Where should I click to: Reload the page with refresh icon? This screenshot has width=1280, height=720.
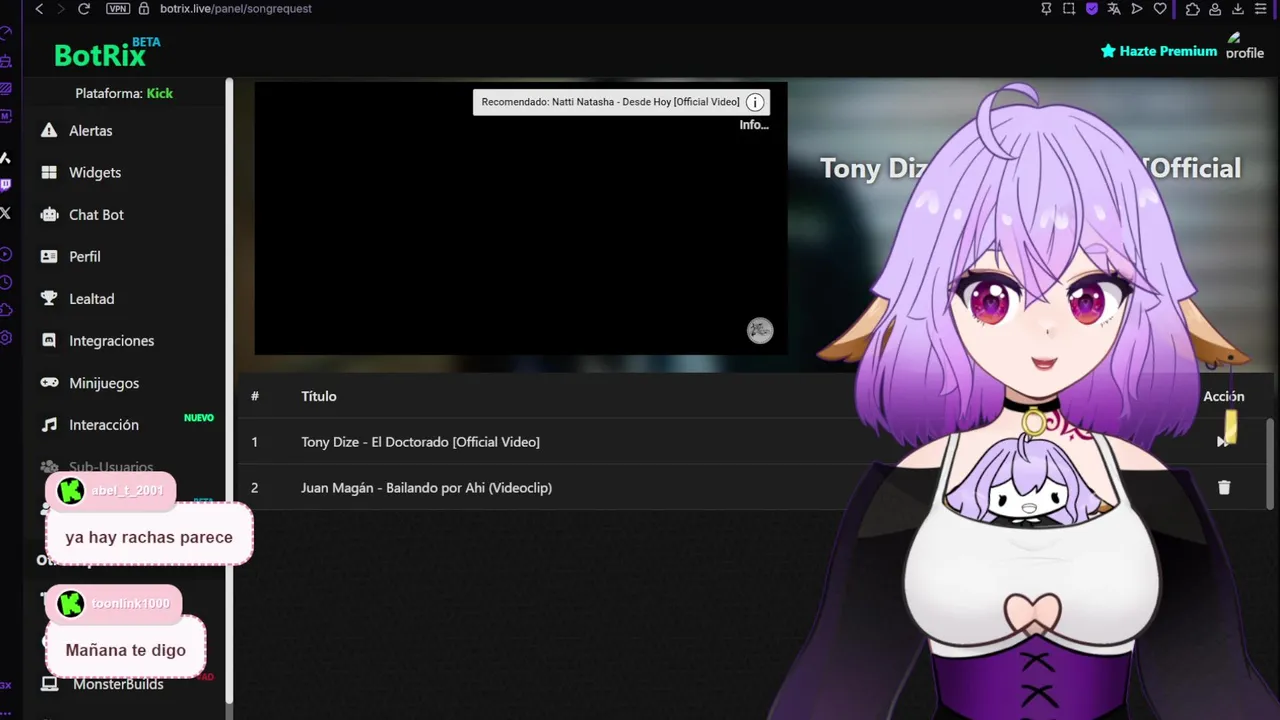coord(84,9)
